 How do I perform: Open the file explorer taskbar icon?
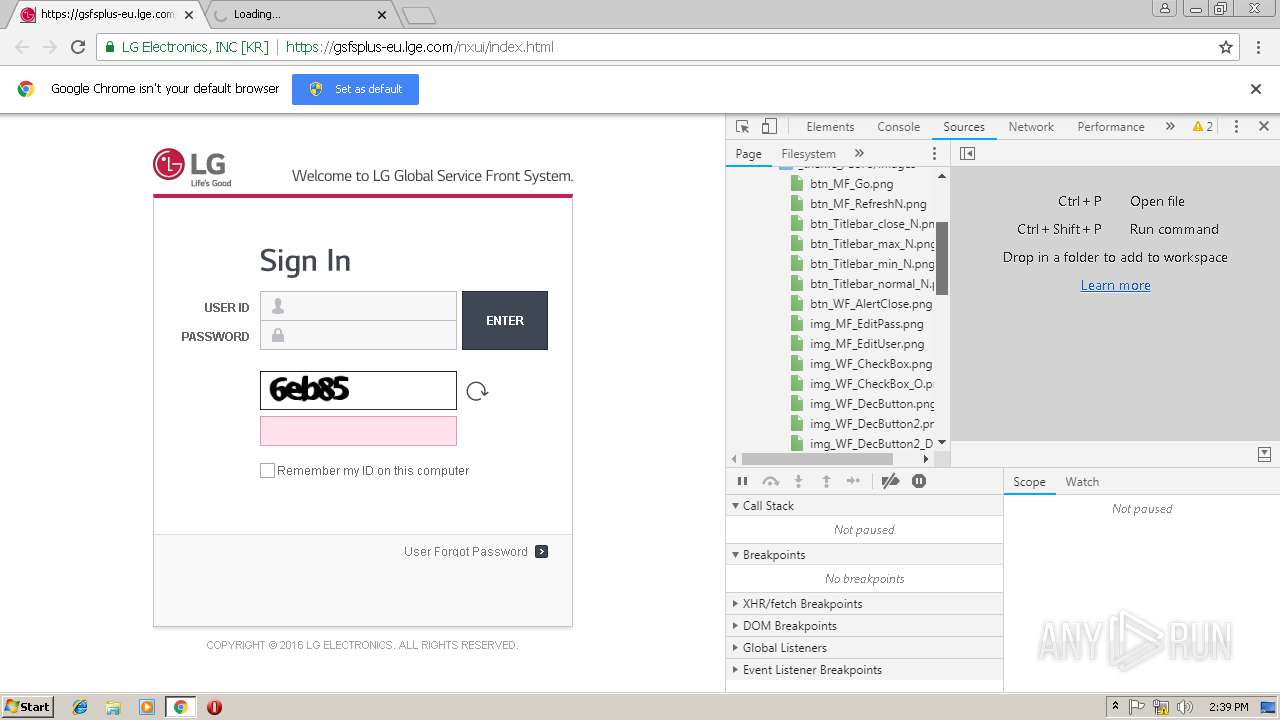point(113,707)
